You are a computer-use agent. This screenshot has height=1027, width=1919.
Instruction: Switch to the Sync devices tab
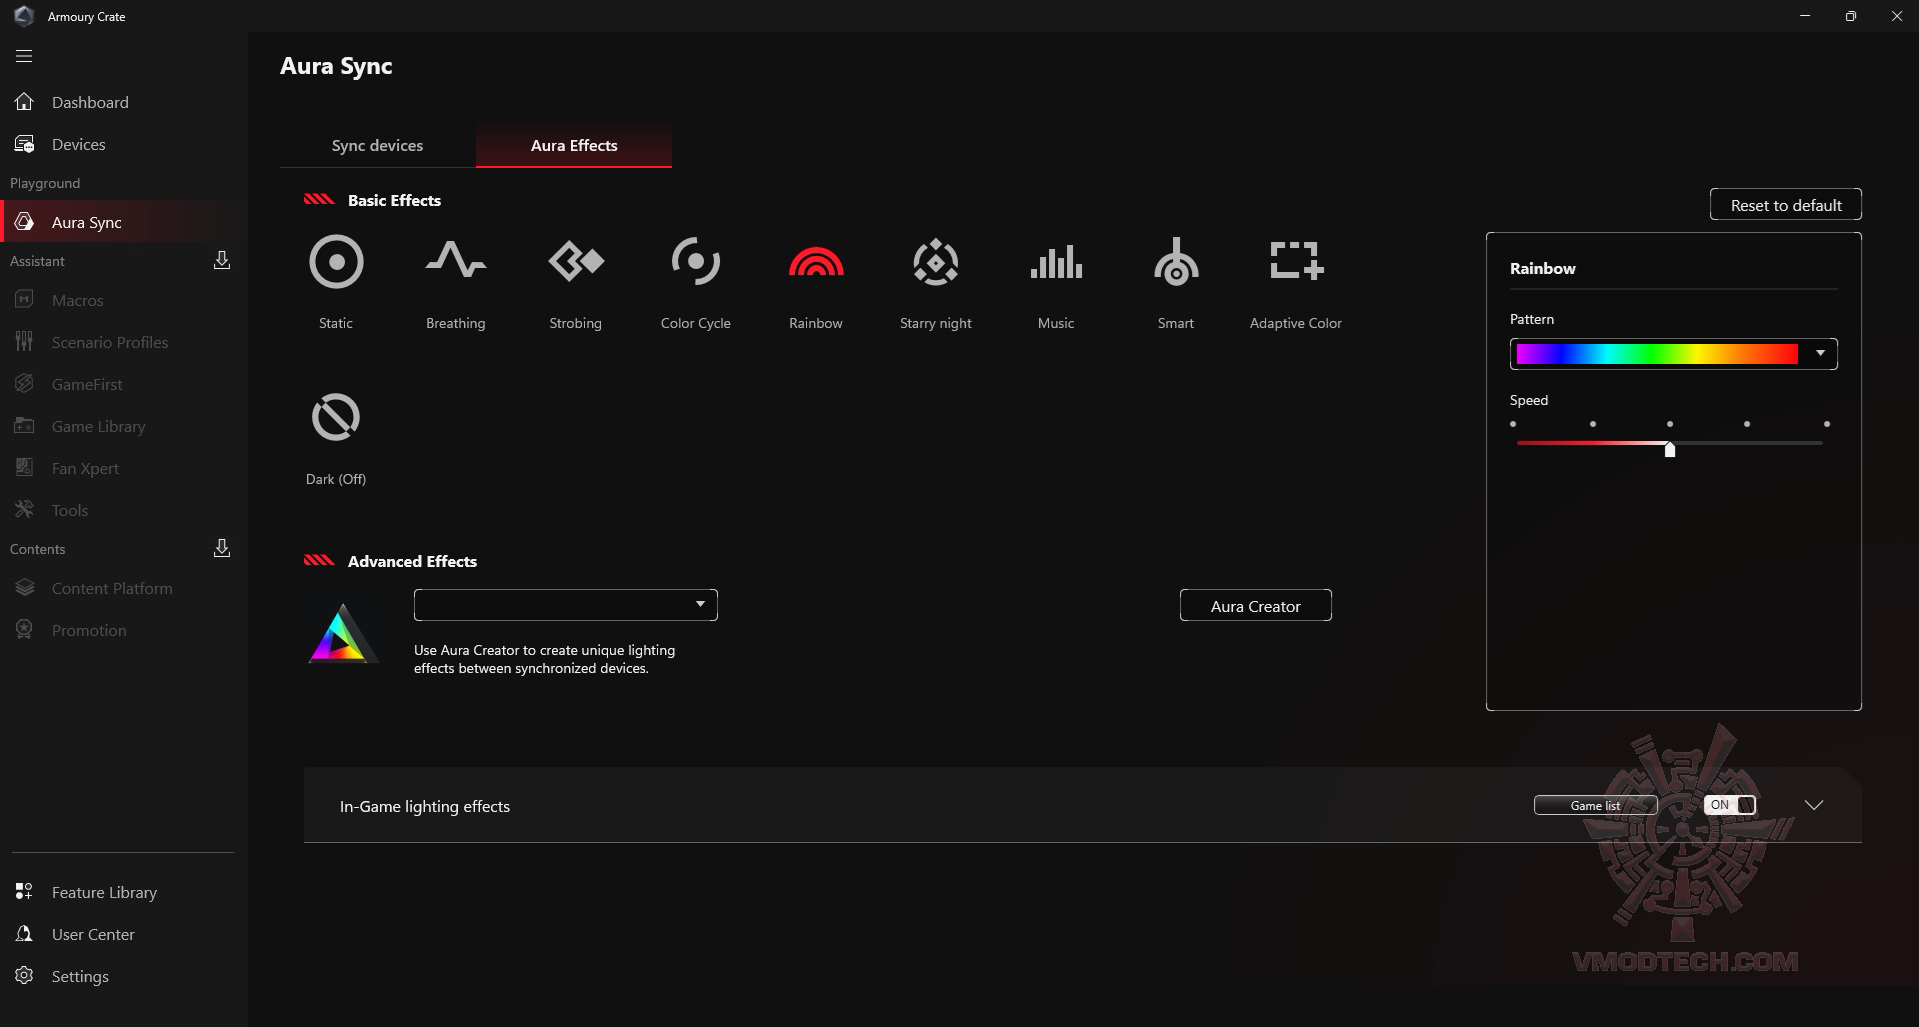pos(377,145)
